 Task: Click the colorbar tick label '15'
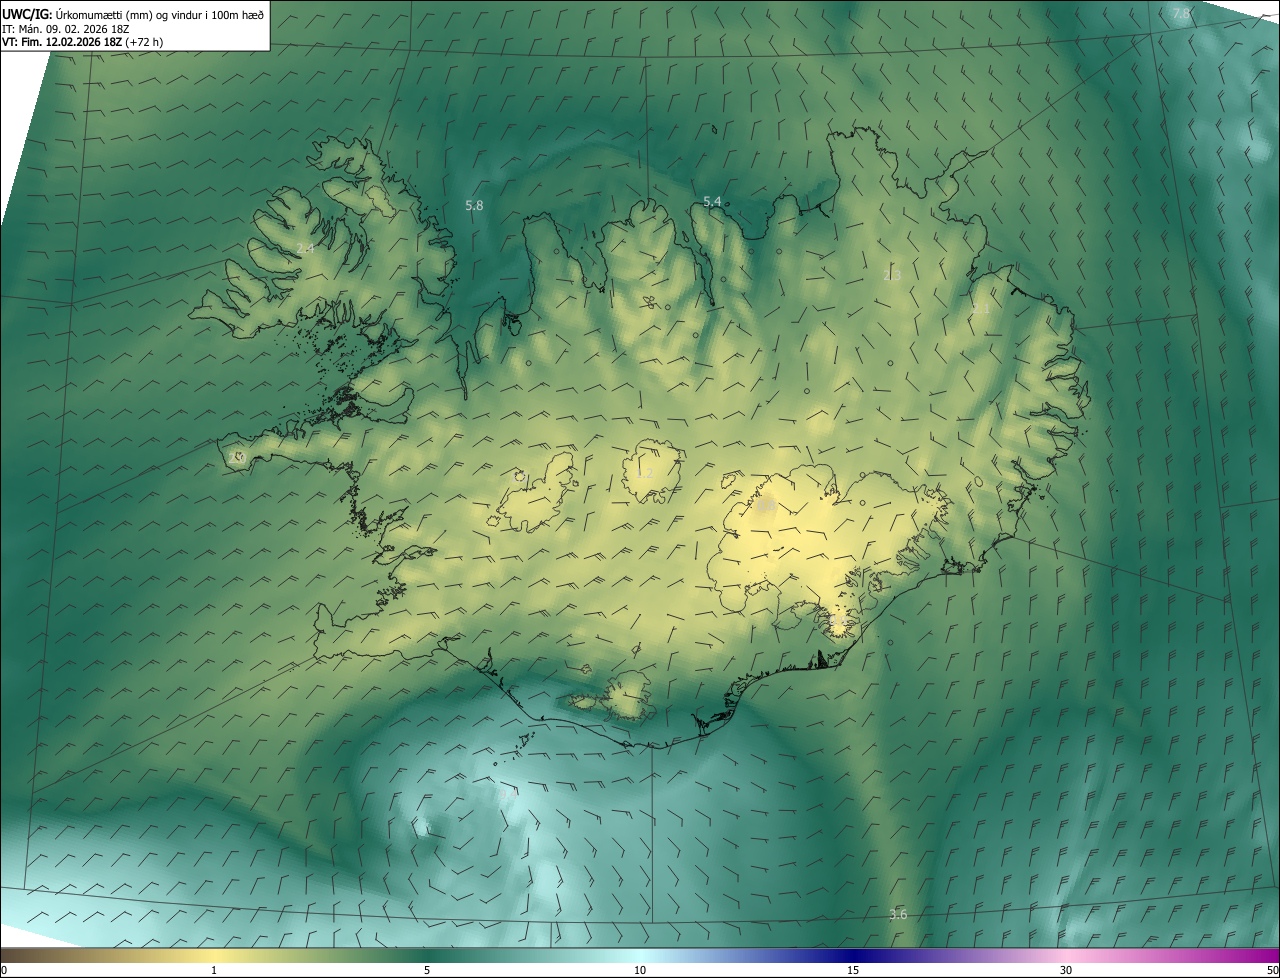pyautogui.click(x=853, y=970)
